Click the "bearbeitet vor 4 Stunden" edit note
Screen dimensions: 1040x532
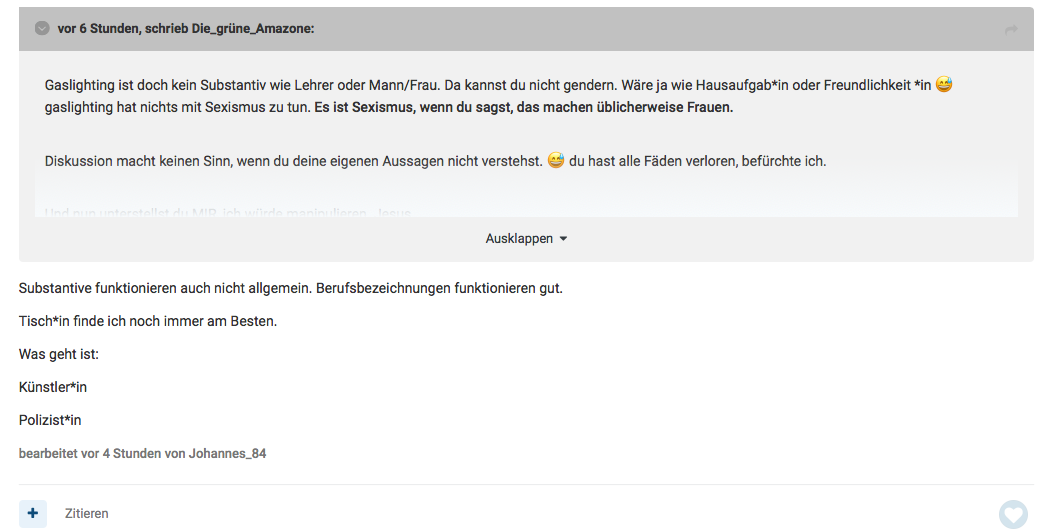pos(142,453)
